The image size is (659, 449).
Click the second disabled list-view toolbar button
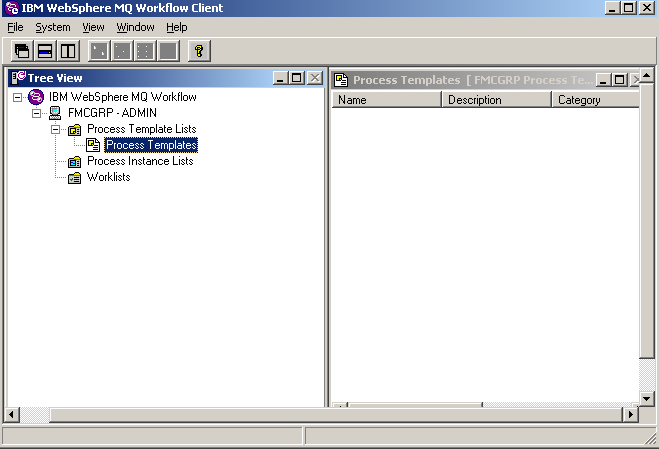[122, 51]
